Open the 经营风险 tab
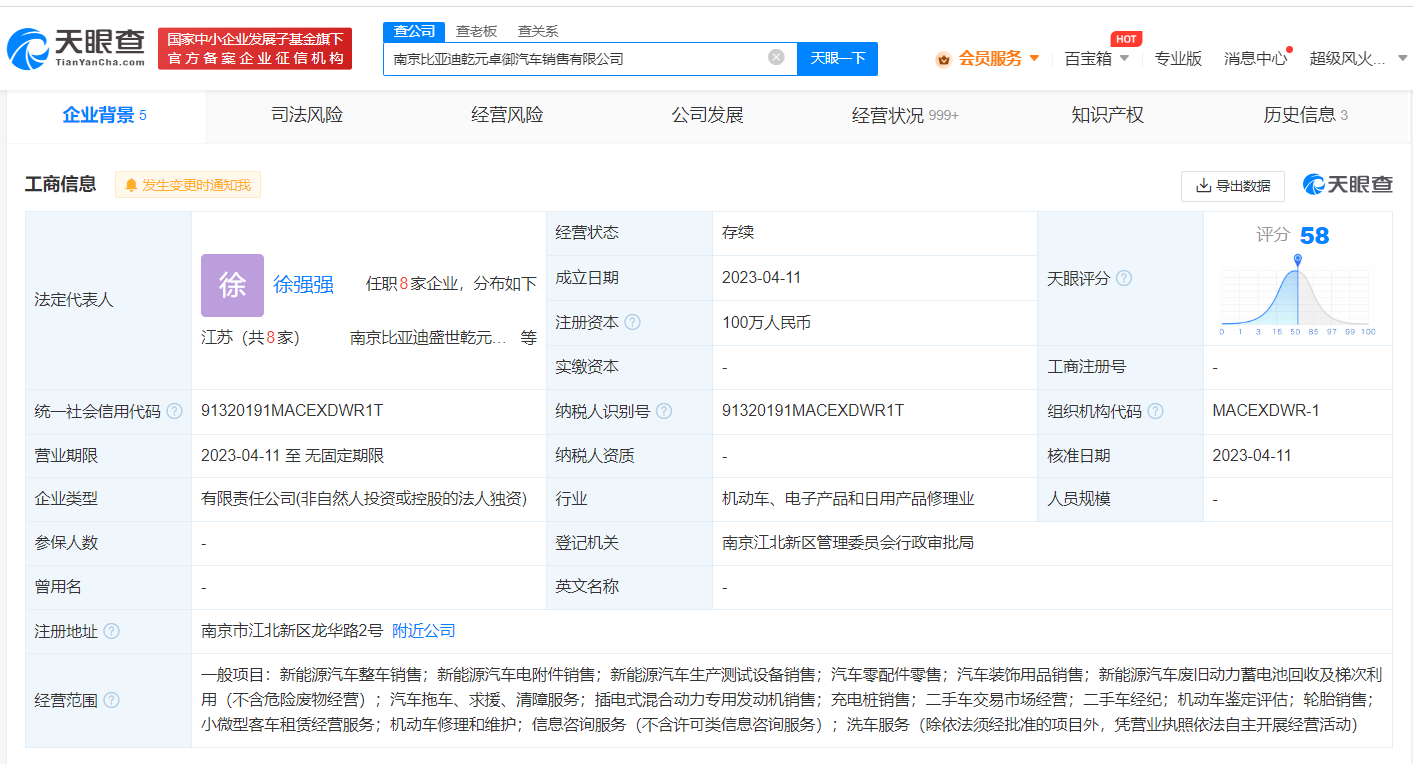The height and width of the screenshot is (764, 1413). tap(507, 115)
